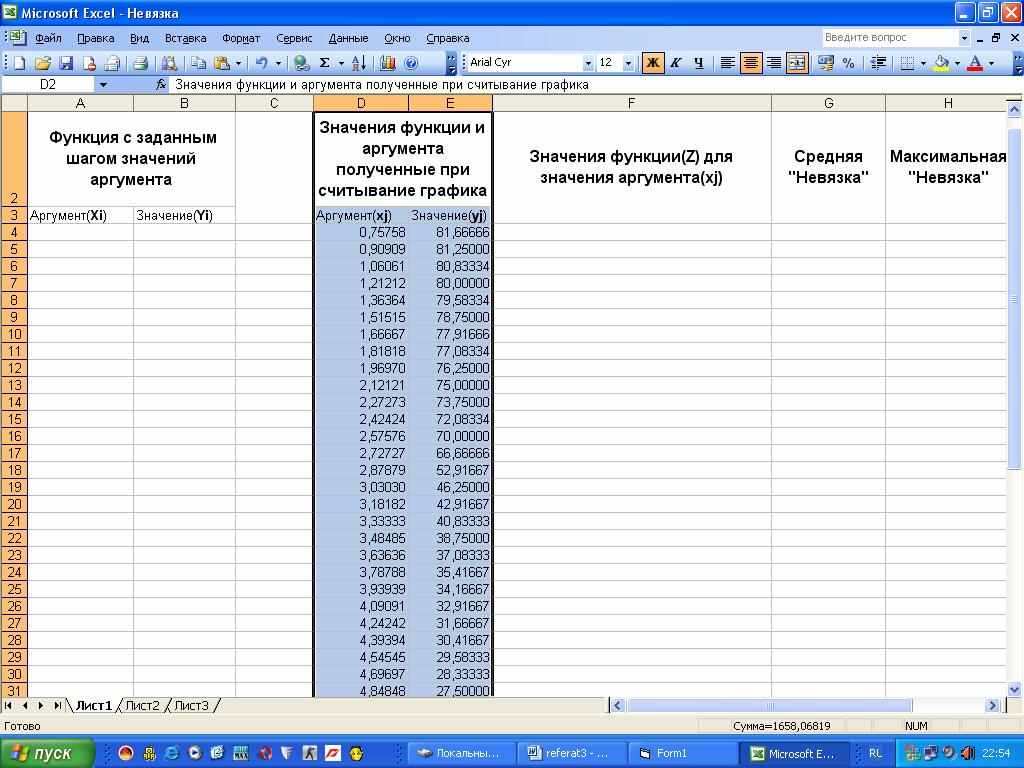Click the insert function fx button
Viewport: 1024px width, 768px height.
tap(161, 85)
